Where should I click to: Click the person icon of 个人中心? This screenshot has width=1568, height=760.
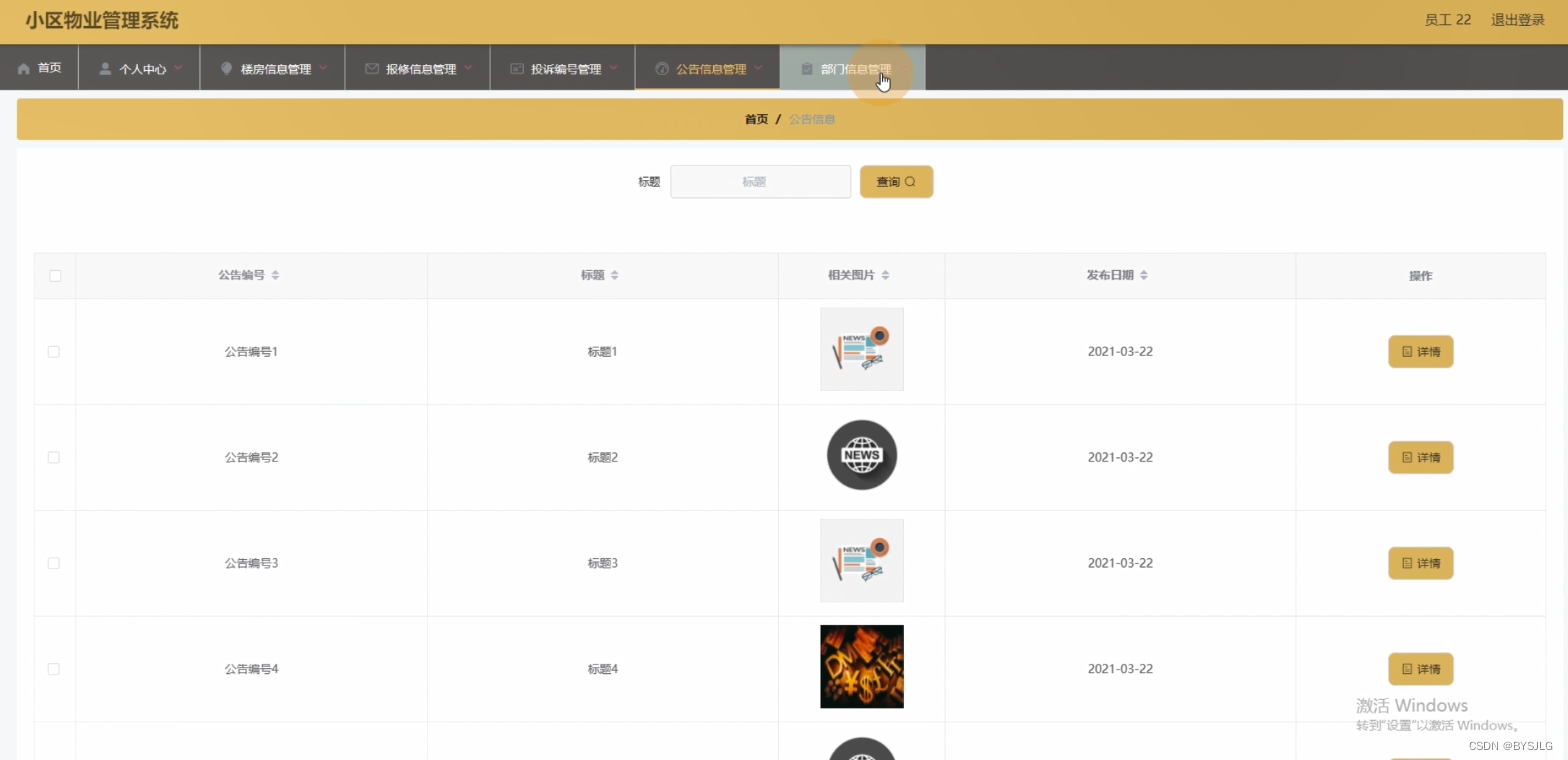coord(105,69)
